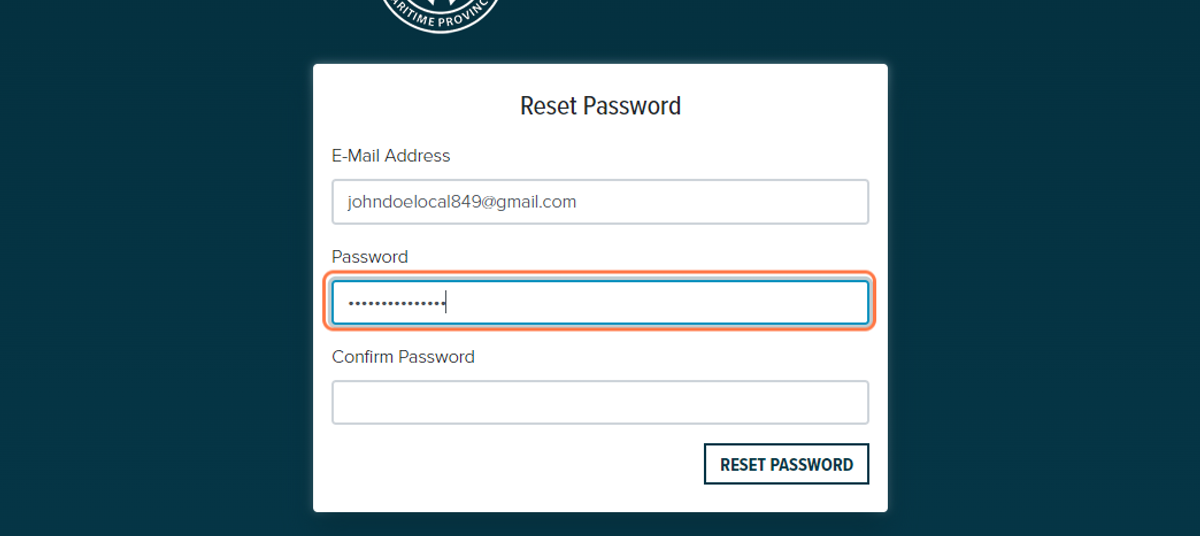Click the circular Maritime Province logo
The width and height of the screenshot is (1200, 536).
(440, 14)
